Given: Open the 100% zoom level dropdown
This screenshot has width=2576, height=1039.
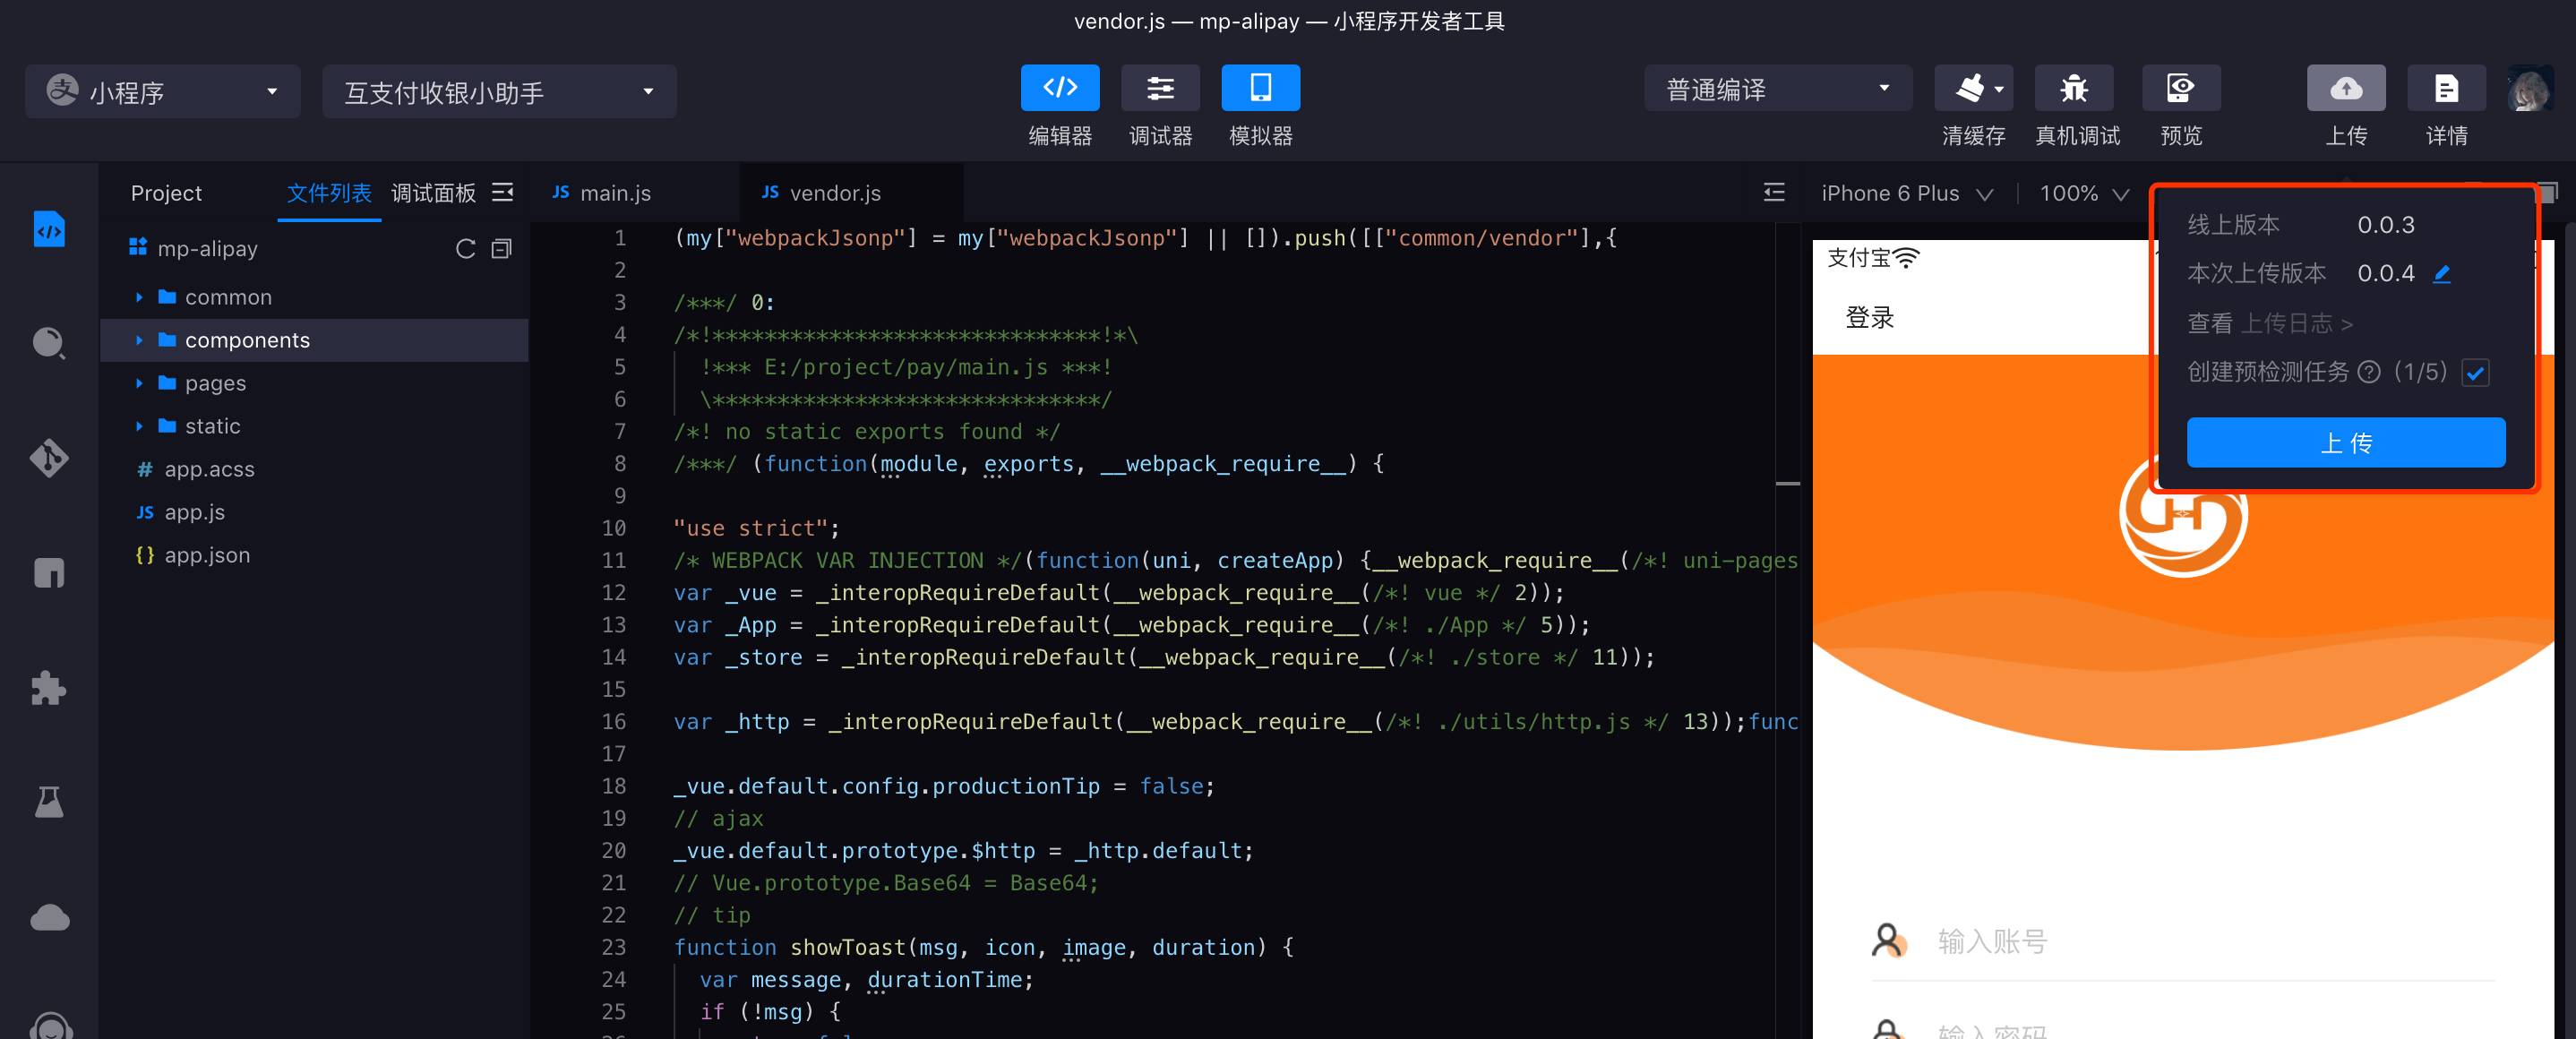Looking at the screenshot, I should coord(2084,193).
